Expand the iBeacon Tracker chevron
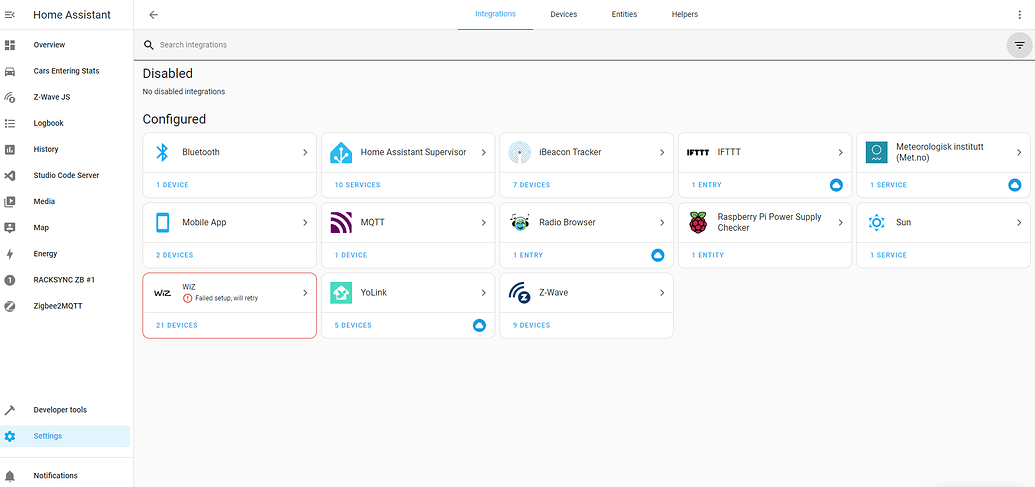 pos(662,152)
